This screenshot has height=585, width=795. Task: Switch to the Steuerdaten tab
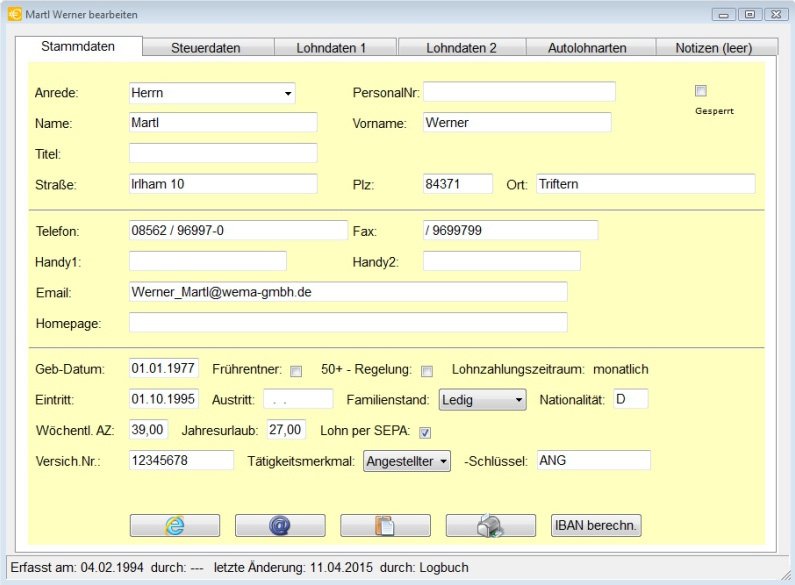pos(206,48)
